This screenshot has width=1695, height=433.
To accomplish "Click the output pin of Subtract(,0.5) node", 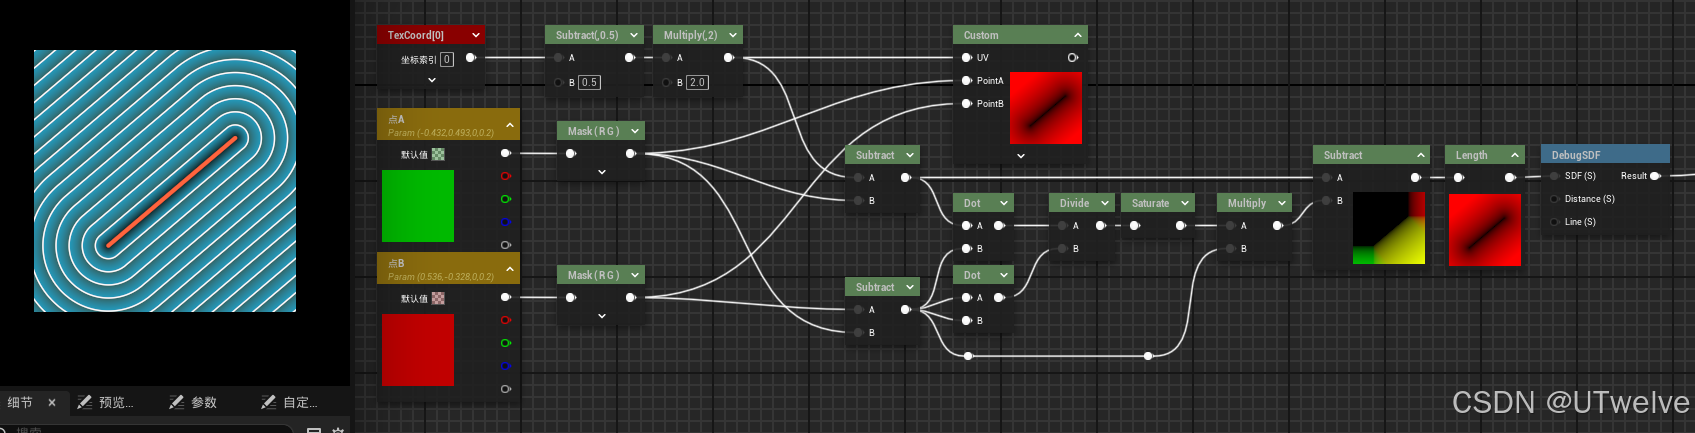I will click(x=629, y=58).
